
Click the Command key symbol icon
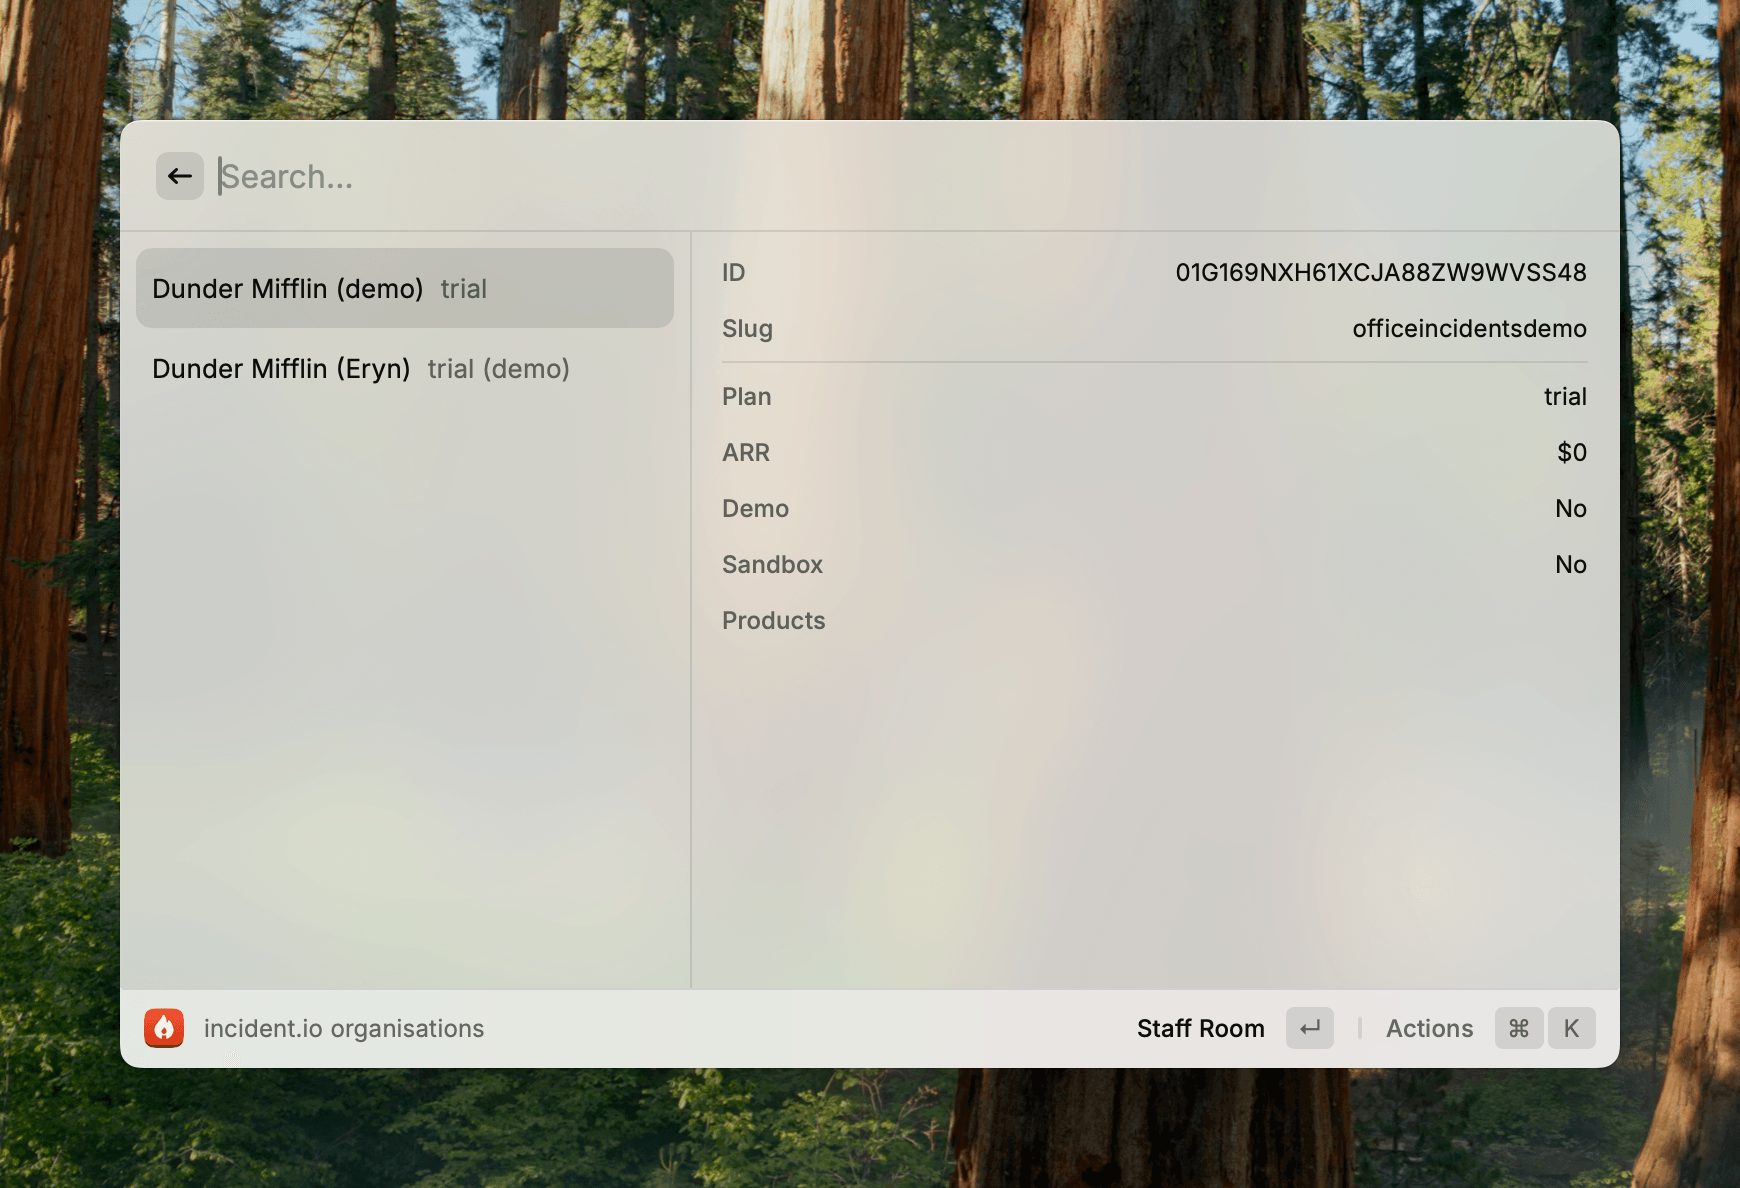(x=1519, y=1028)
